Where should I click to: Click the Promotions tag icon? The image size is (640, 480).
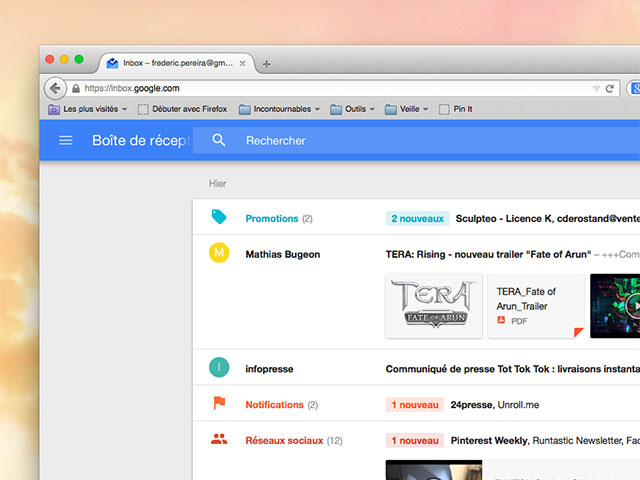[219, 217]
